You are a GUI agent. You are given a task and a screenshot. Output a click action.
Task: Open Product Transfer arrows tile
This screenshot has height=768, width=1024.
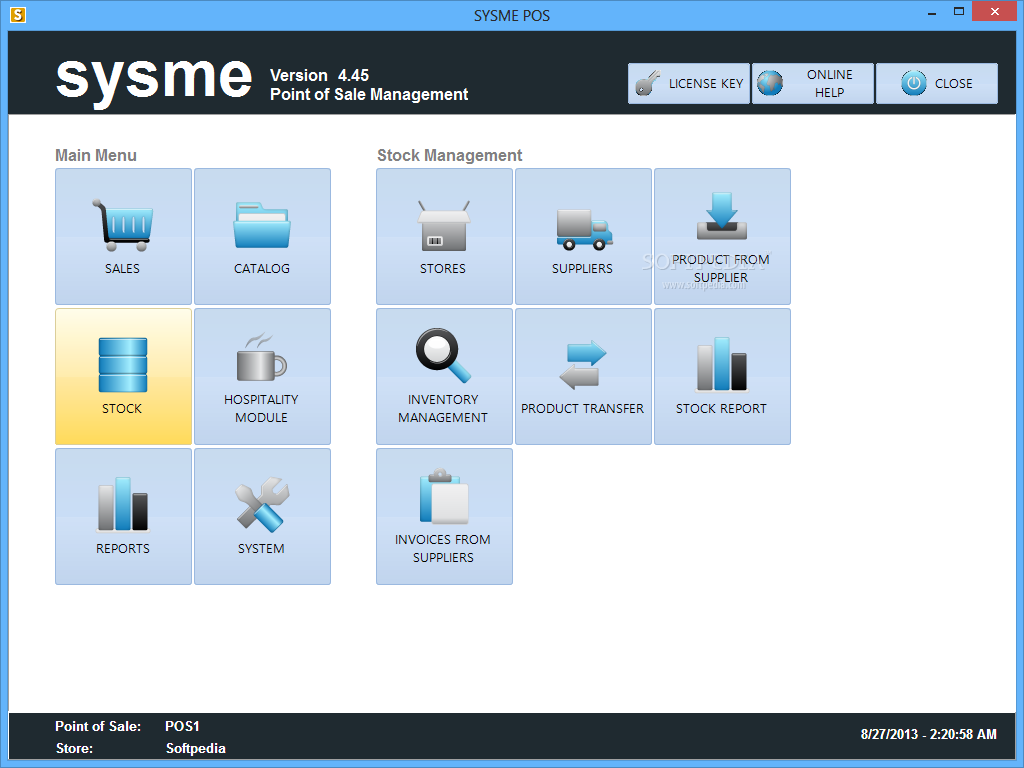(583, 376)
